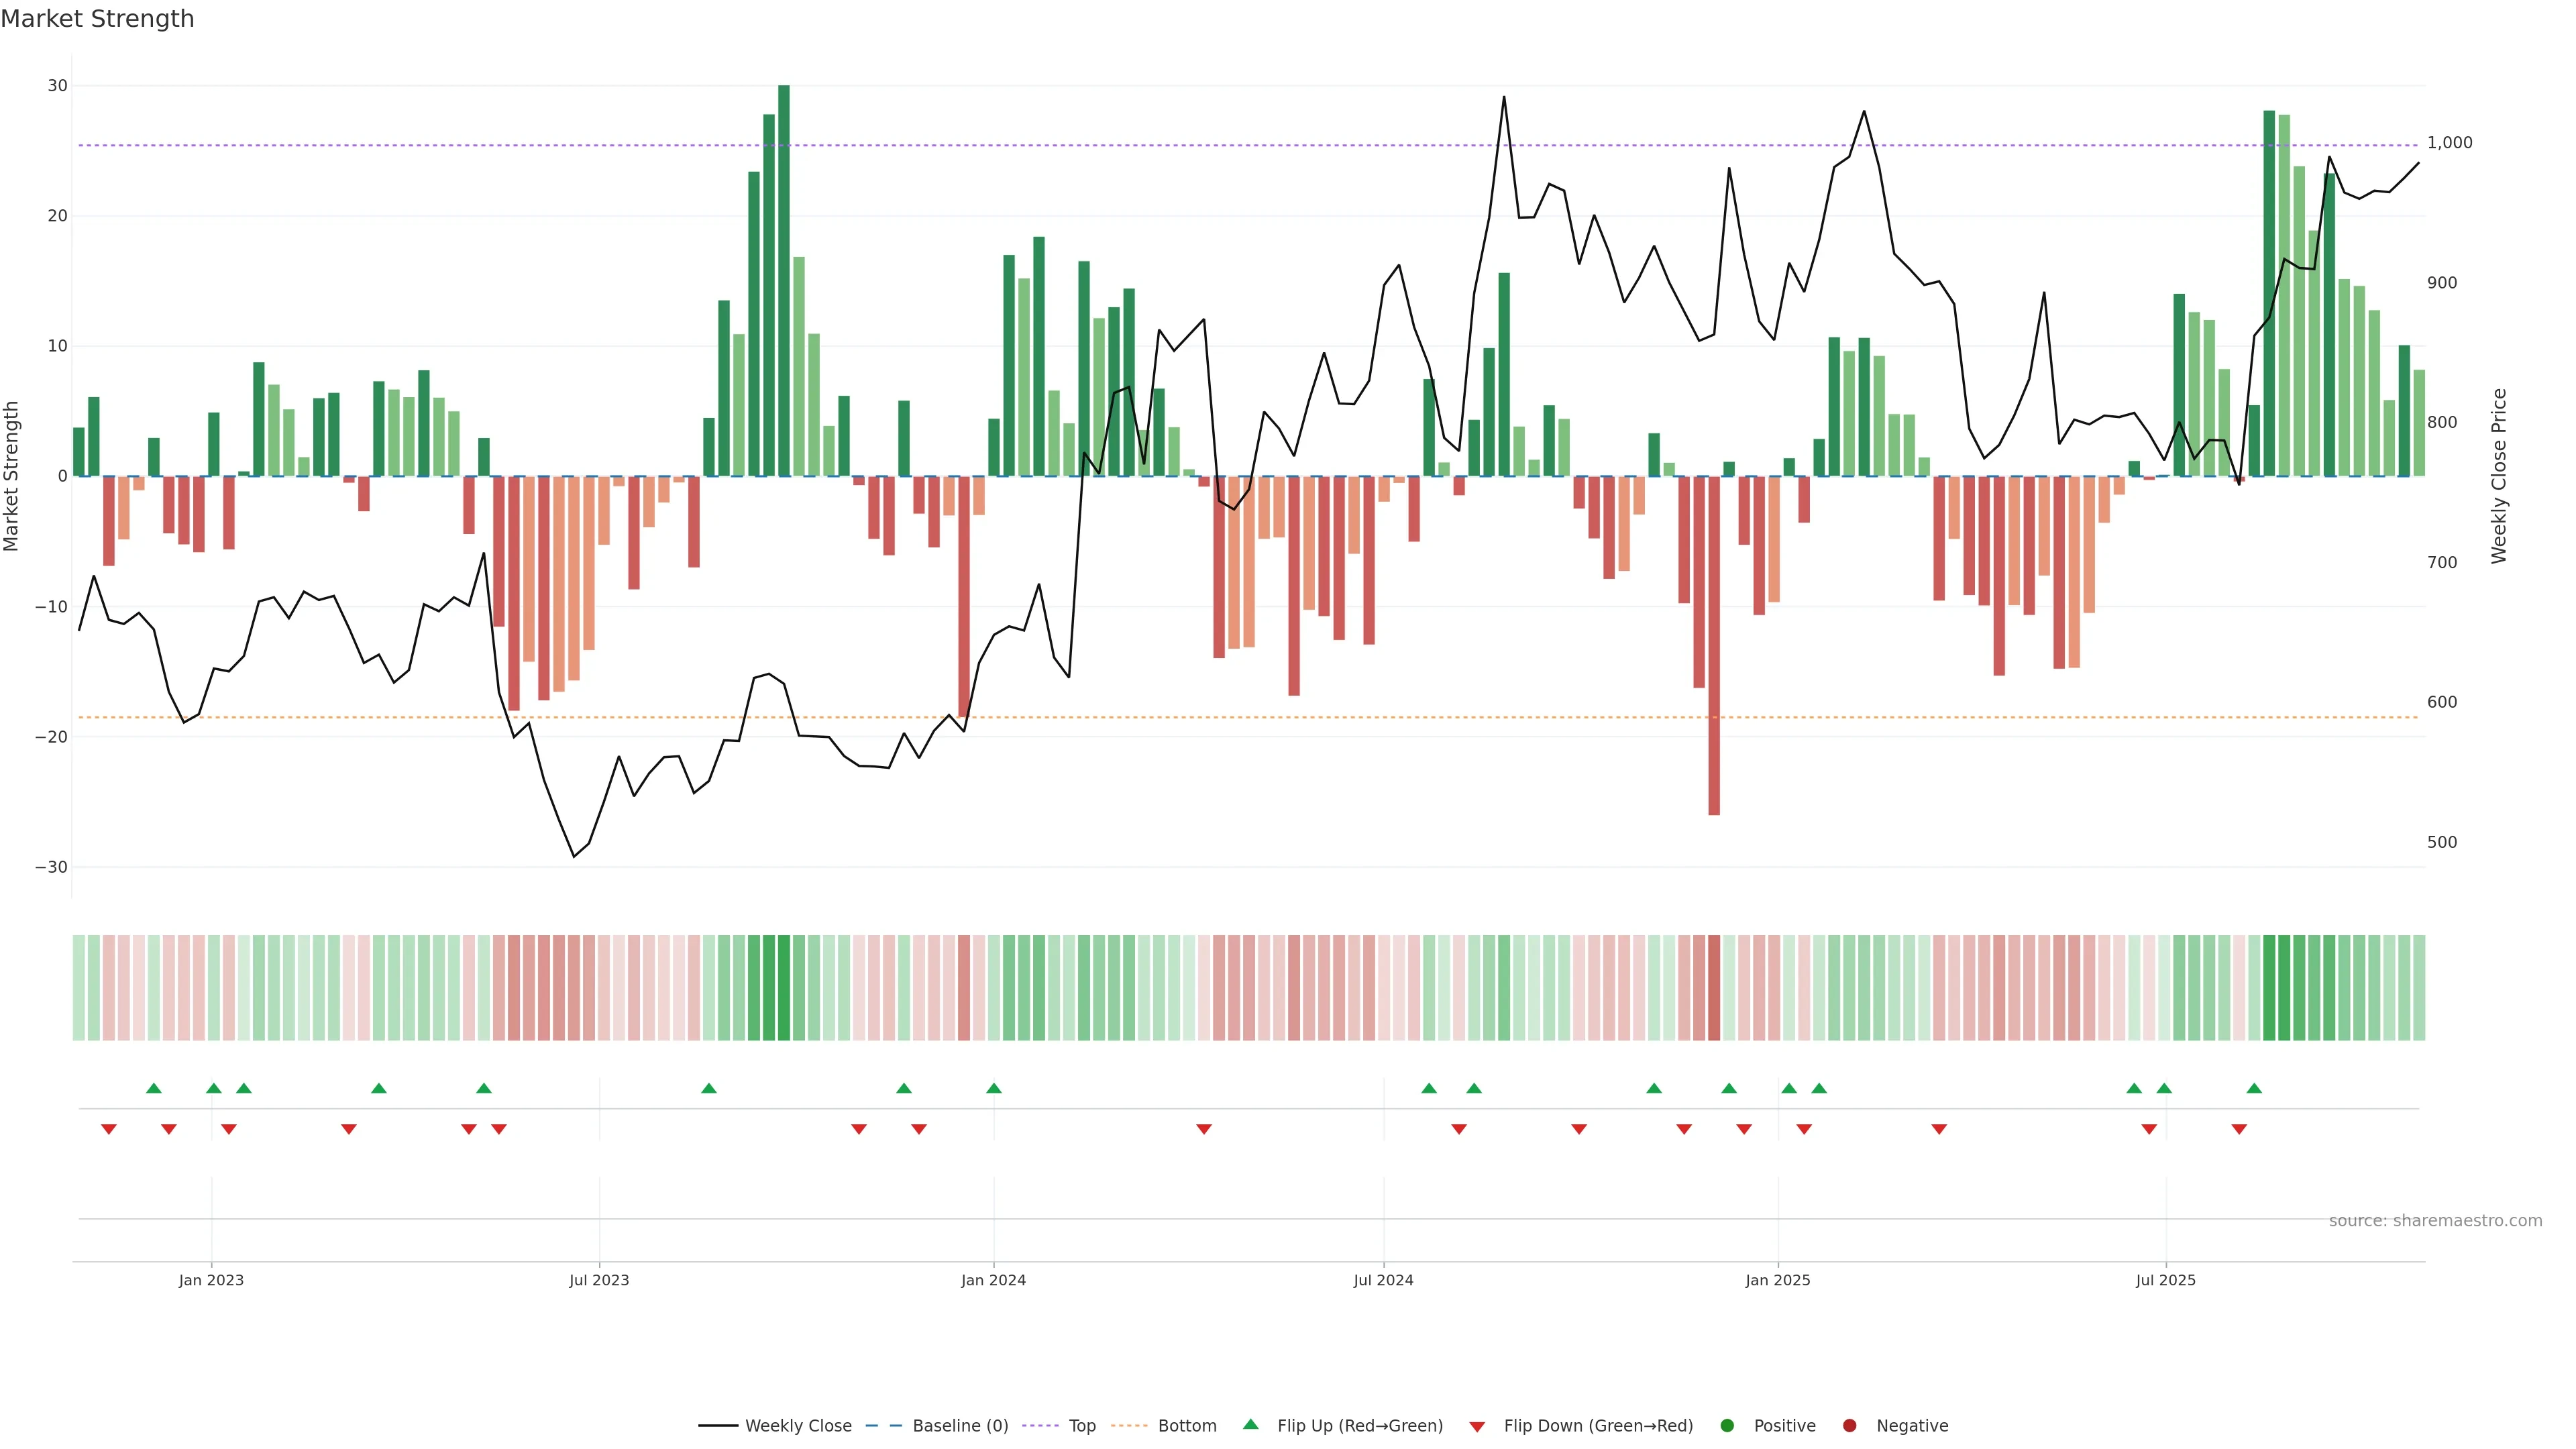
Task: Click the darkest green heatmap strip cell
Action: (784, 988)
